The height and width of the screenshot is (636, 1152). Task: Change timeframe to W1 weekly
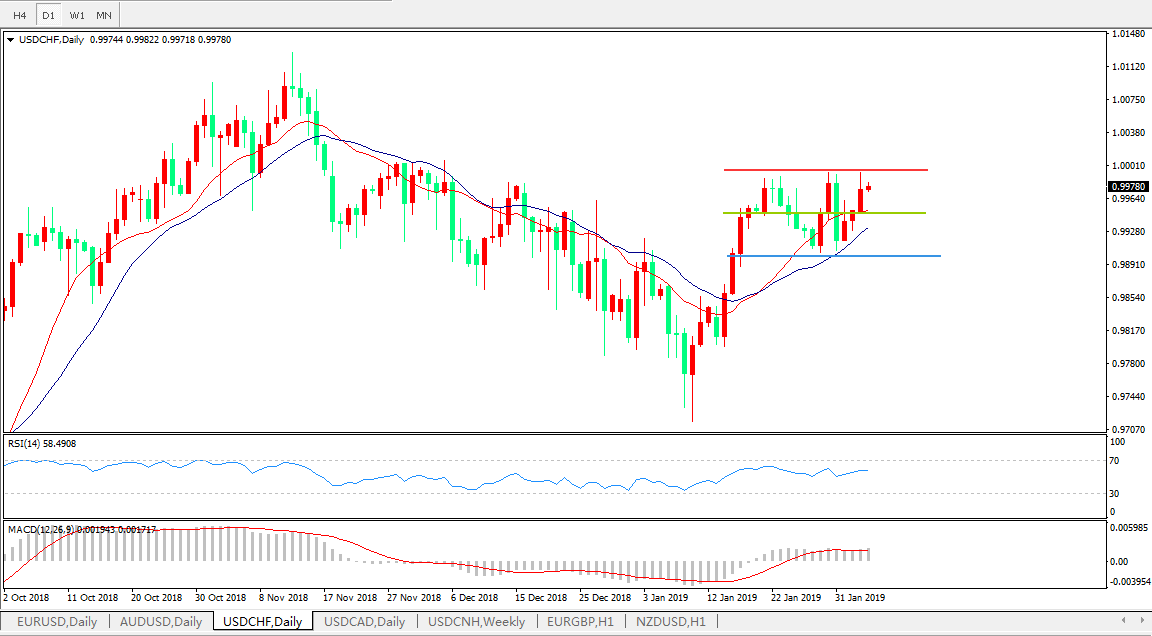pyautogui.click(x=77, y=16)
